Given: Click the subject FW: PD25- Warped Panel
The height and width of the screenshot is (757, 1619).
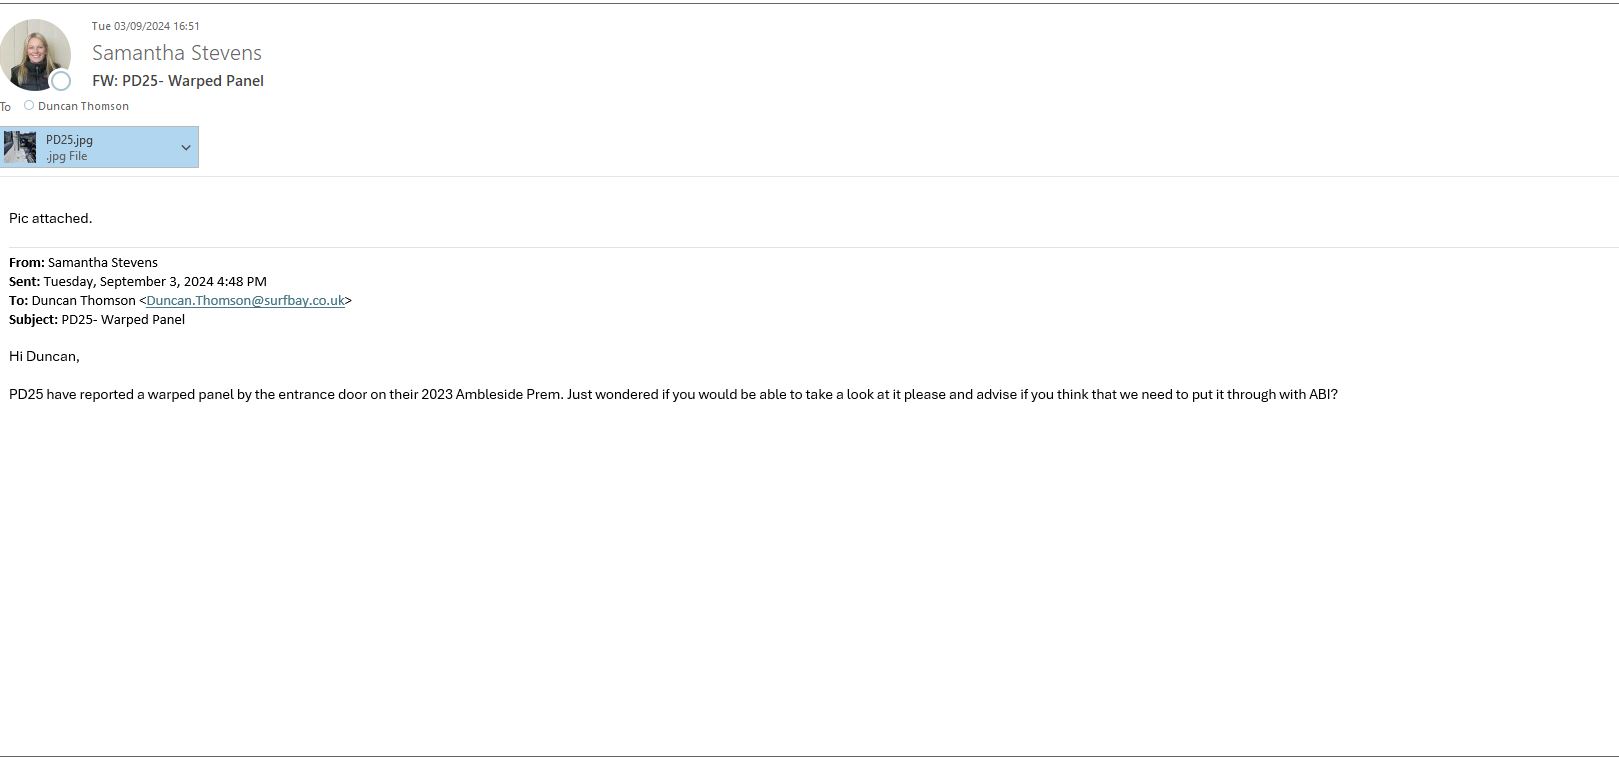Looking at the screenshot, I should [178, 81].
